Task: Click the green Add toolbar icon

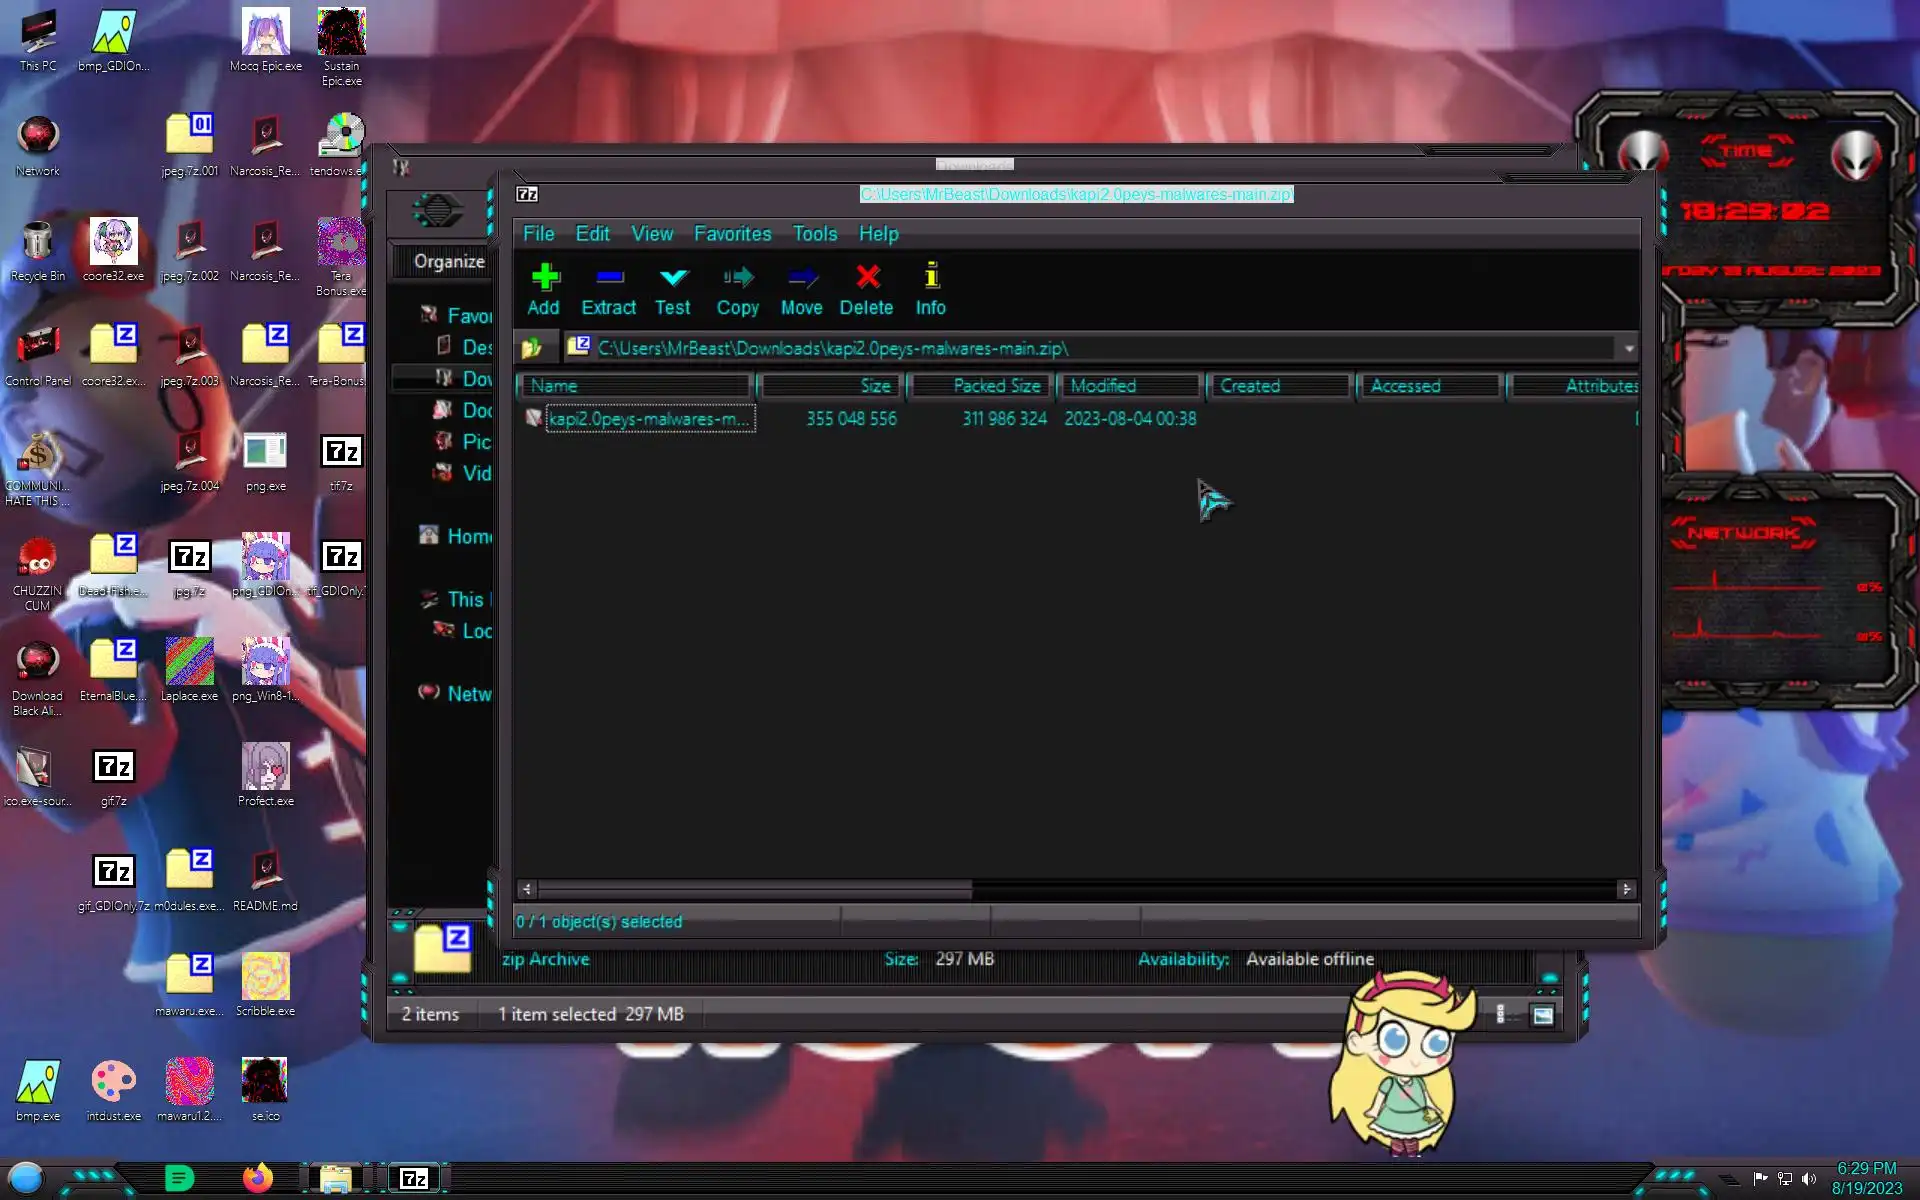Action: (x=544, y=278)
